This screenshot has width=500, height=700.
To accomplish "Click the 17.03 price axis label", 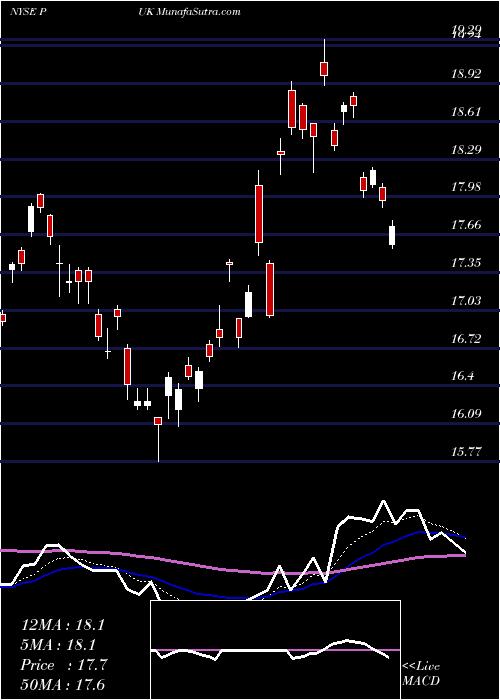I will point(467,300).
